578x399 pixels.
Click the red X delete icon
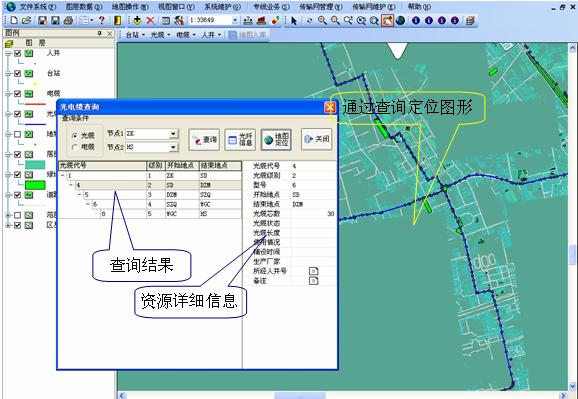150,20
